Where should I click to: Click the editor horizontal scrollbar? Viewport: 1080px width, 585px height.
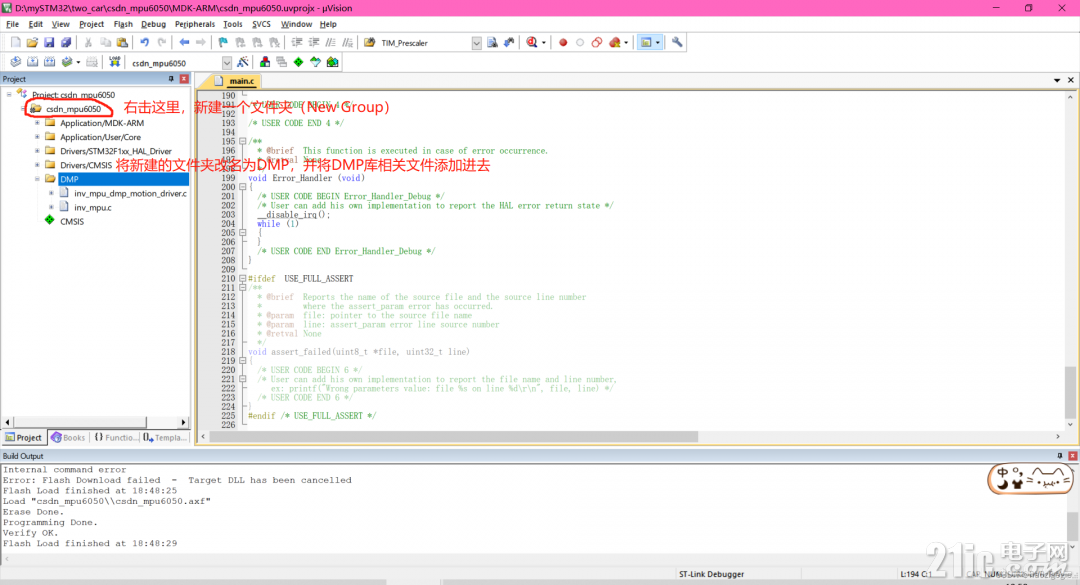pos(454,437)
